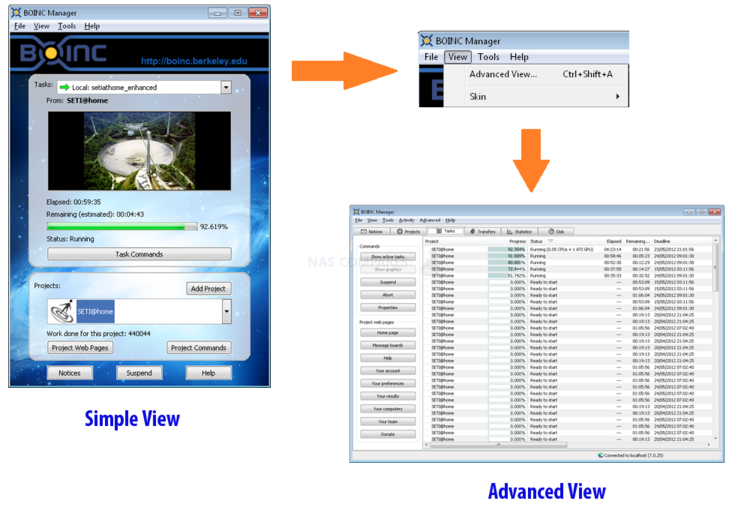Click the Your team button
Viewport: 750px width, 525px height.
(x=388, y=422)
